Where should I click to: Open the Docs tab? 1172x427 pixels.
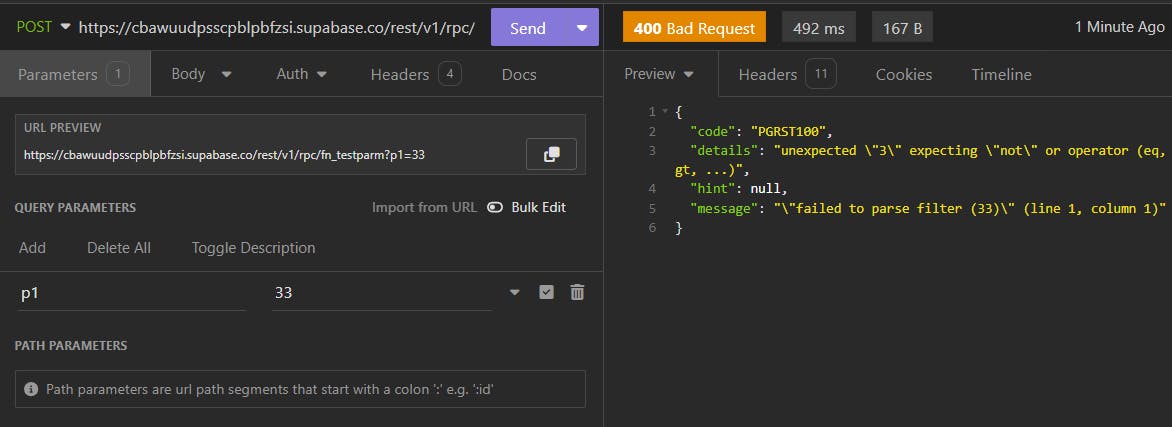click(519, 74)
